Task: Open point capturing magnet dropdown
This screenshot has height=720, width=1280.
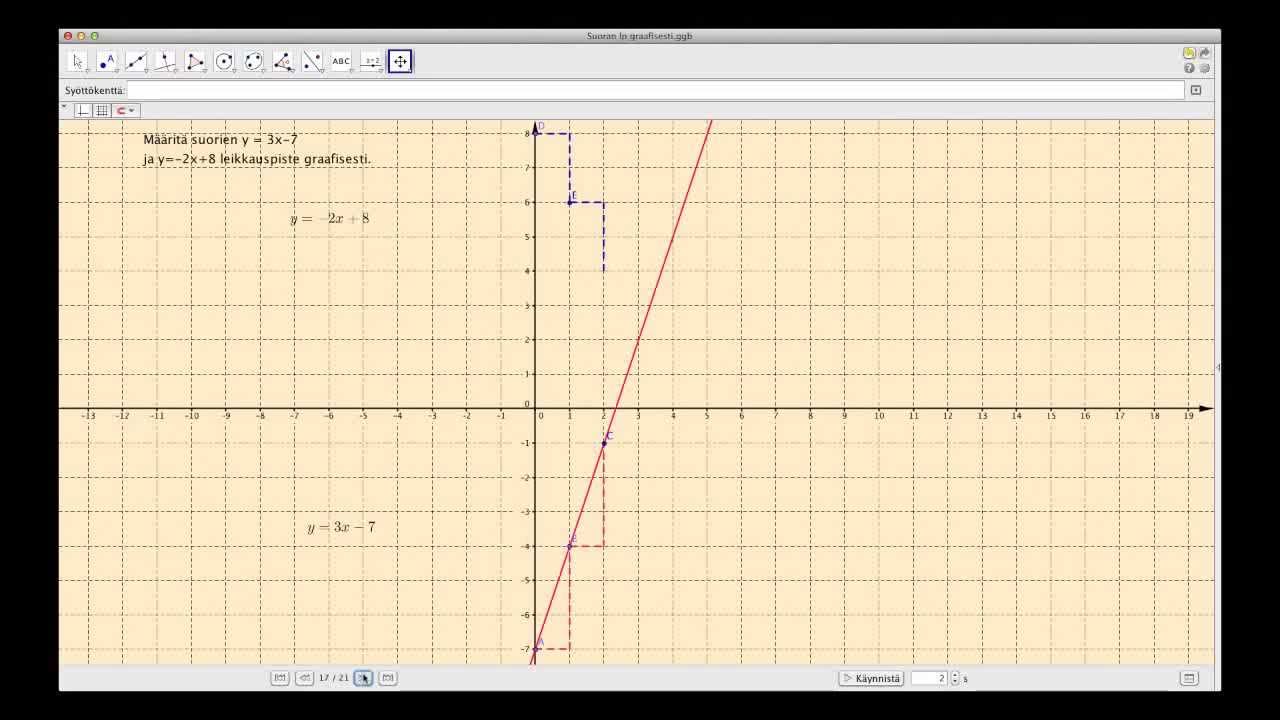Action: pos(125,110)
